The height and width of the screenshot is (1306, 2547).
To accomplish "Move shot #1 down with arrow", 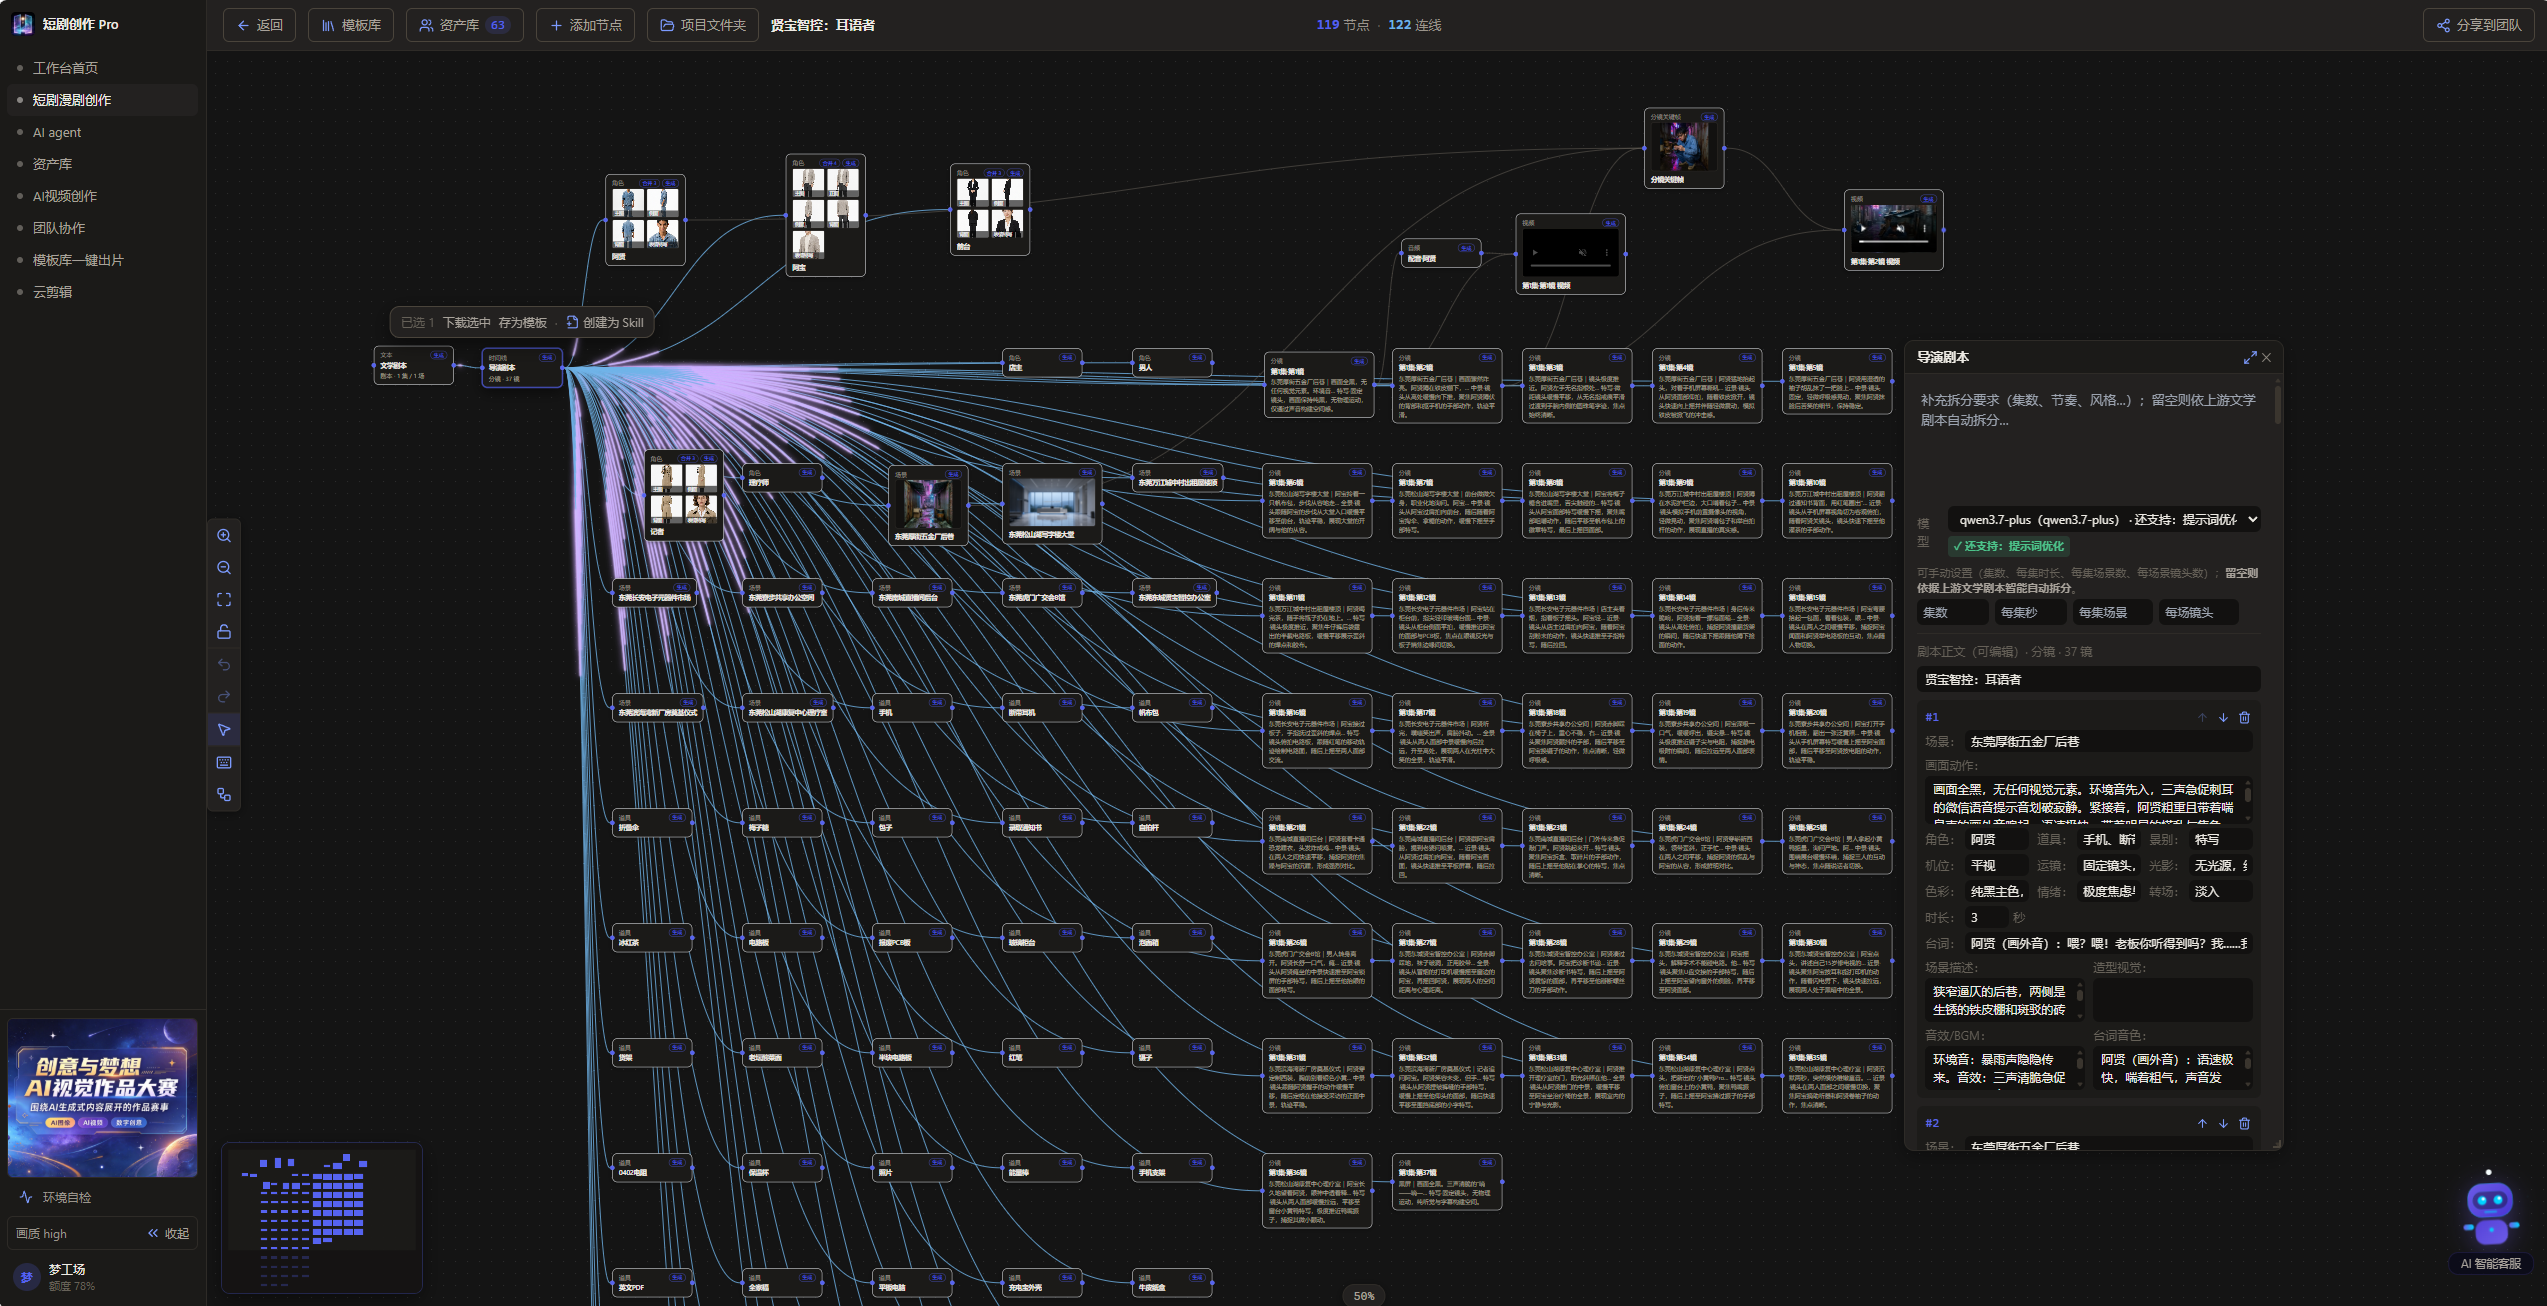I will pyautogui.click(x=2223, y=718).
